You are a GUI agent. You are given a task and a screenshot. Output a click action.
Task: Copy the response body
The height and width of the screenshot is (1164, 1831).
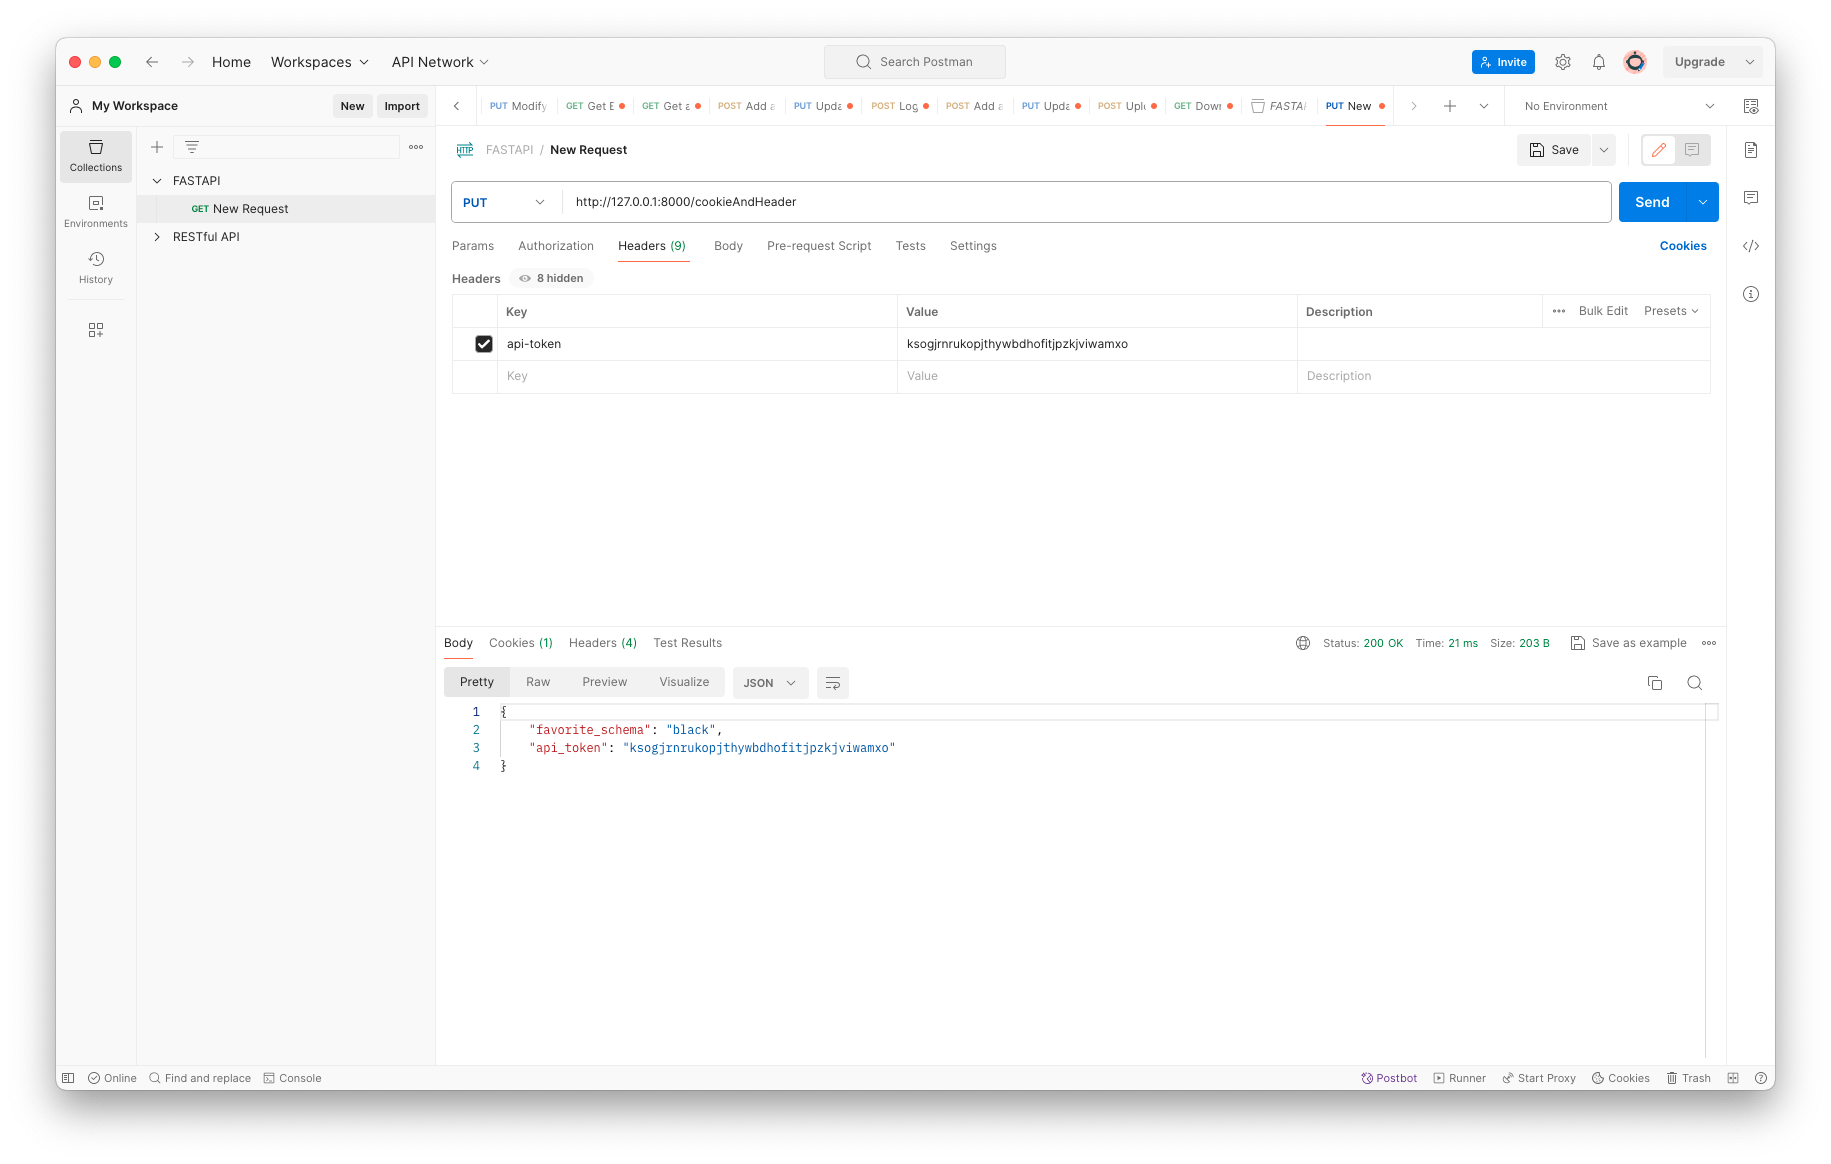[1655, 683]
